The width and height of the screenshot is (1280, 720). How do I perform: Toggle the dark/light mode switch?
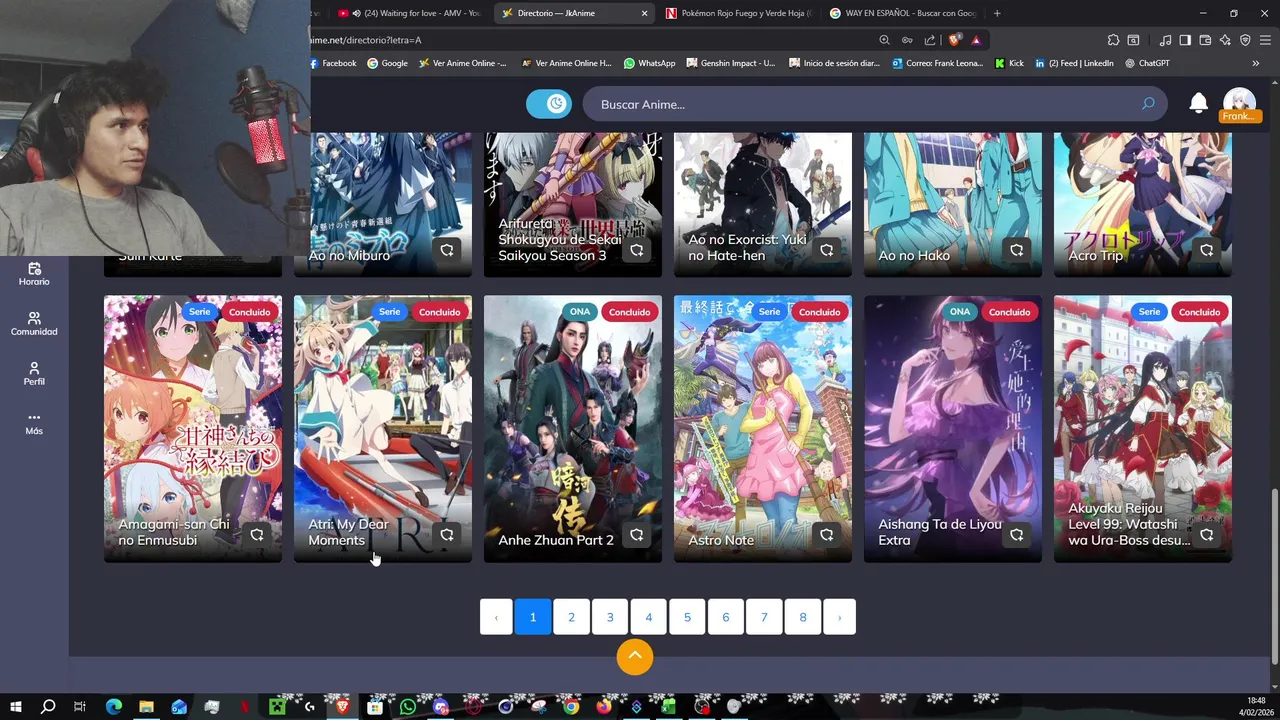549,104
